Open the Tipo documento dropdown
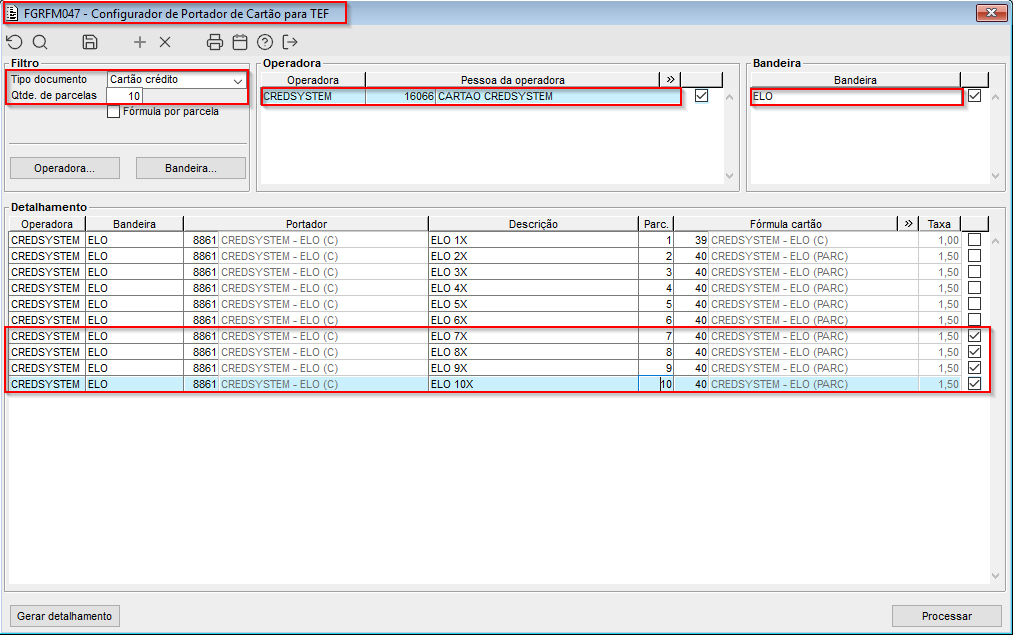Viewport: 1013px width, 635px height. (238, 81)
